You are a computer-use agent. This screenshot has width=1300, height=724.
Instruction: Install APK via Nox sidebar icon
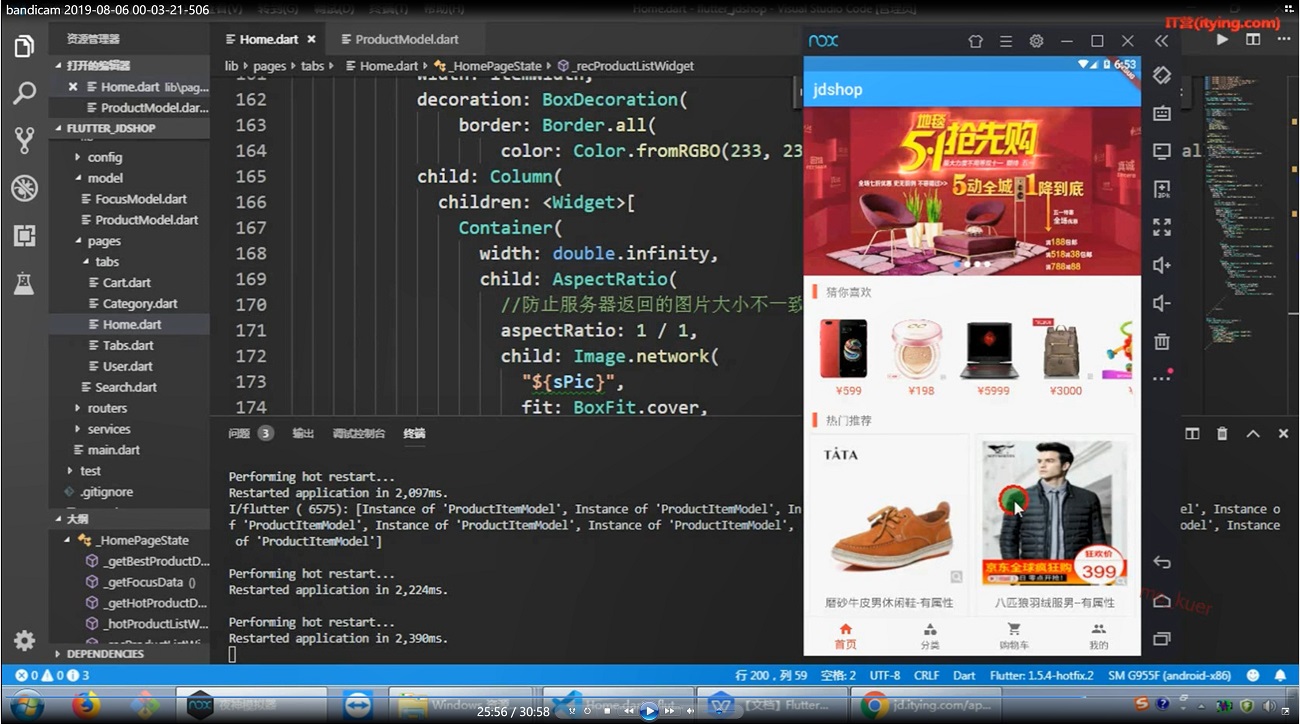(x=1161, y=190)
